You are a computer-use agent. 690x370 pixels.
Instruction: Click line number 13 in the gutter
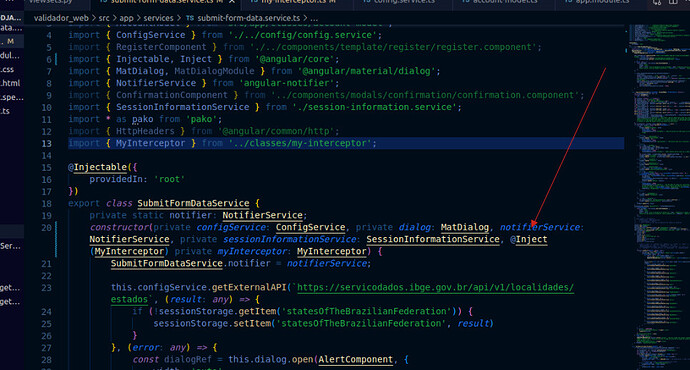(x=46, y=143)
